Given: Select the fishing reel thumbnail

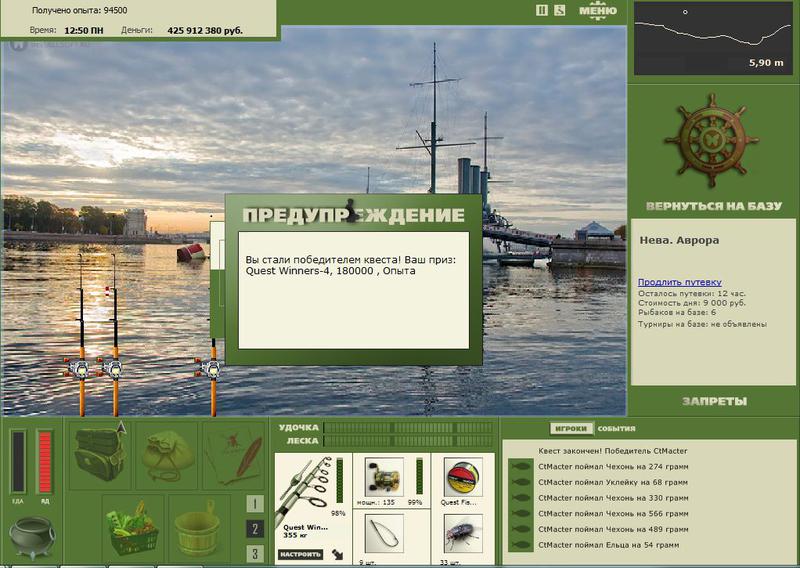Looking at the screenshot, I should pyautogui.click(x=384, y=477).
